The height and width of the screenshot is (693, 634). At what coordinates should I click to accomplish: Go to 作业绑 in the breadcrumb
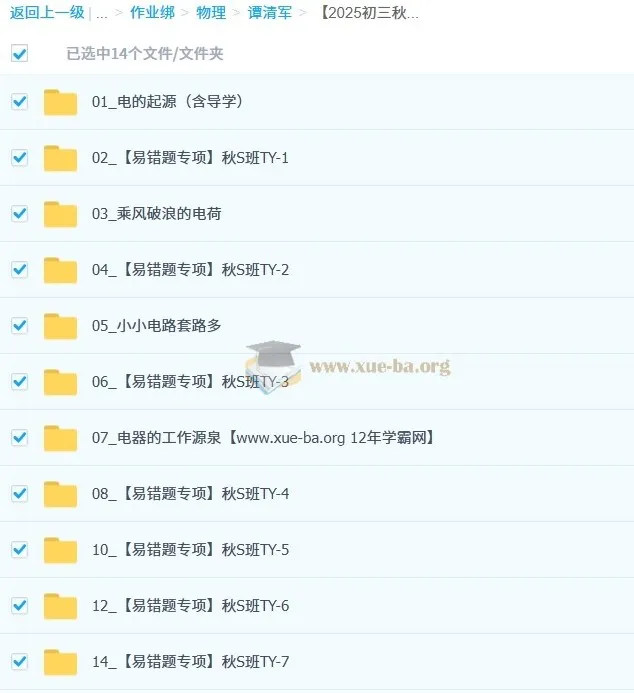click(152, 13)
